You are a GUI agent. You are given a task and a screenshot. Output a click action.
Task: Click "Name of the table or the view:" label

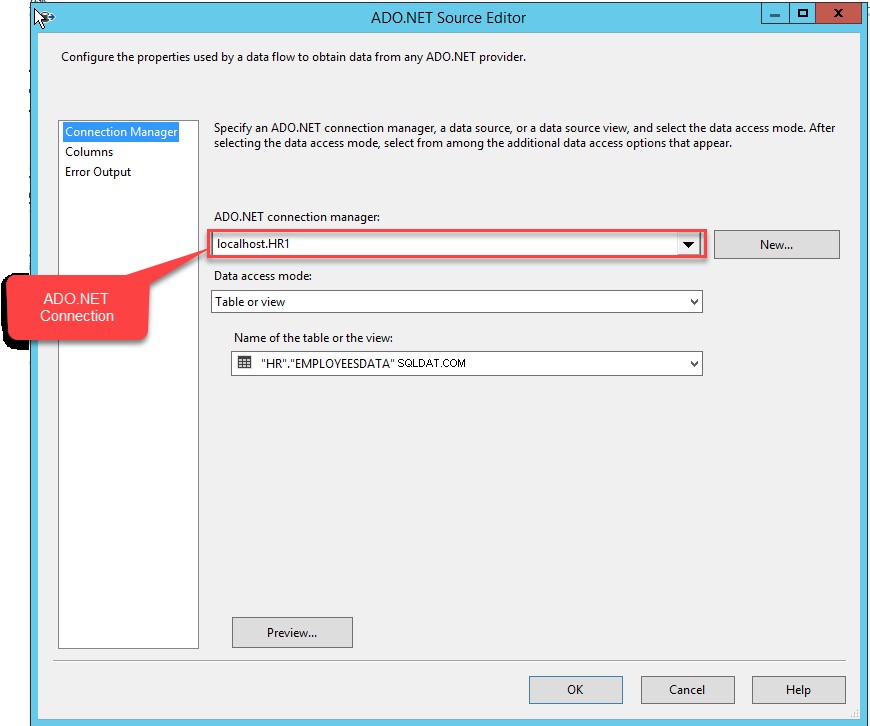(313, 337)
